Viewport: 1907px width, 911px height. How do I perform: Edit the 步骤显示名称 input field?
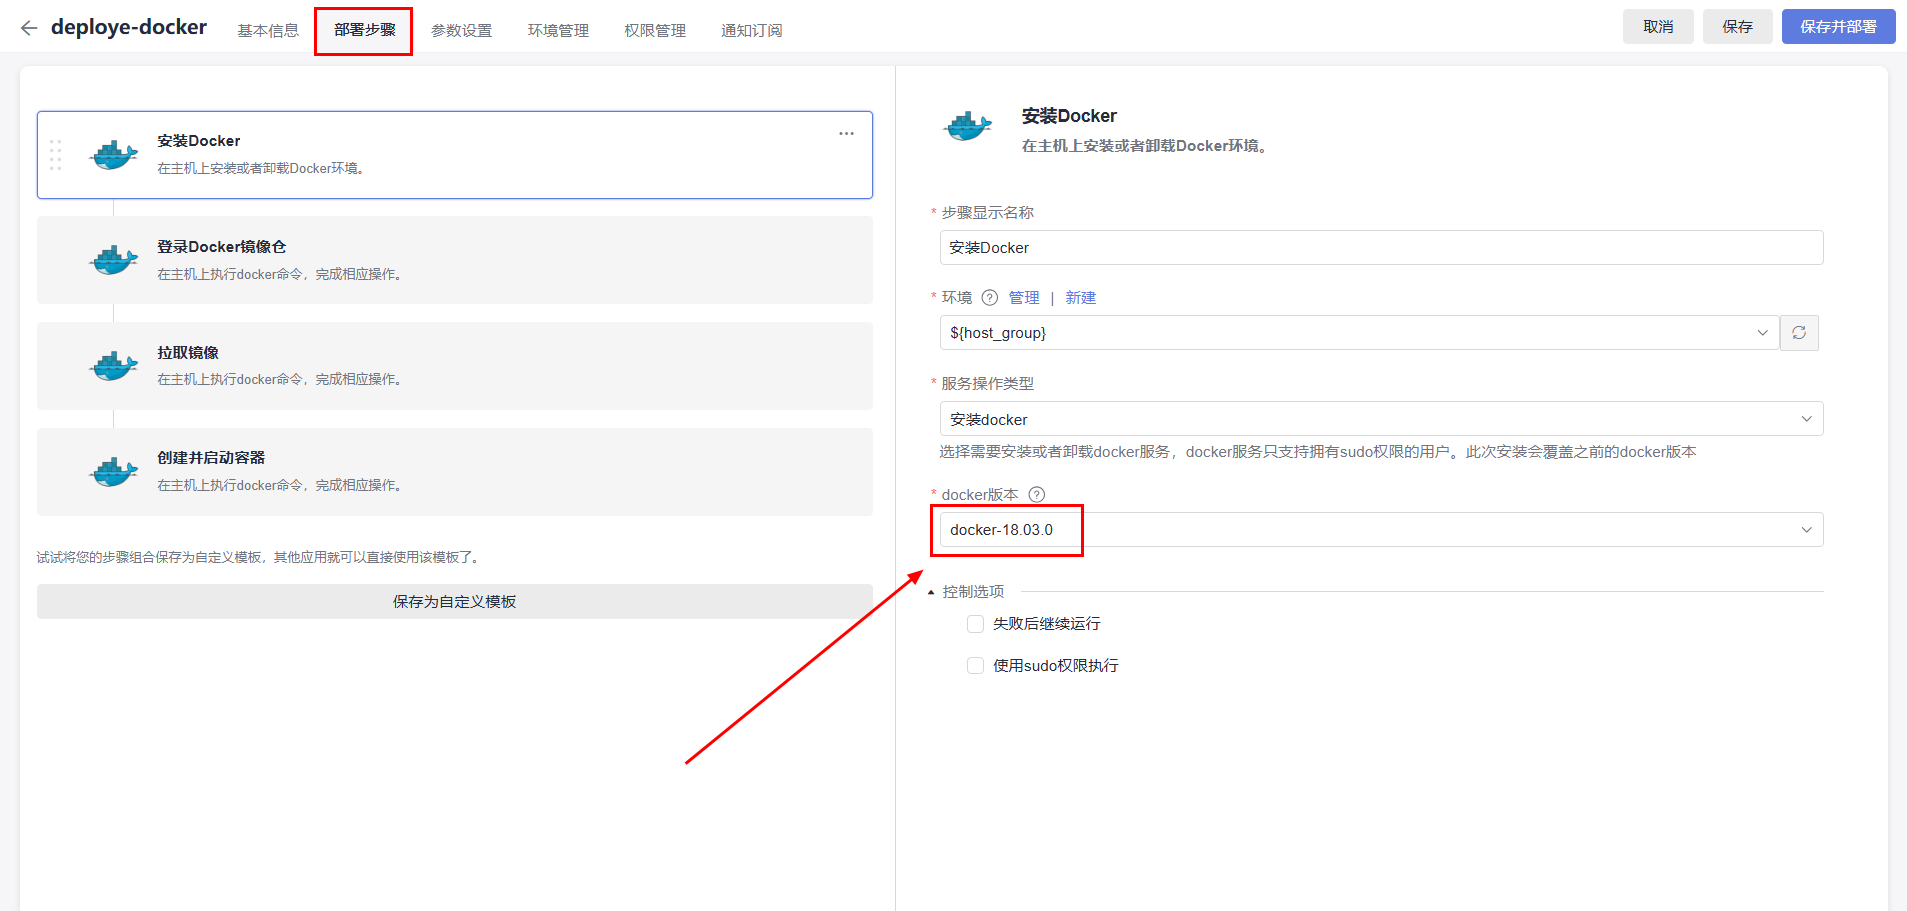[x=1381, y=247]
